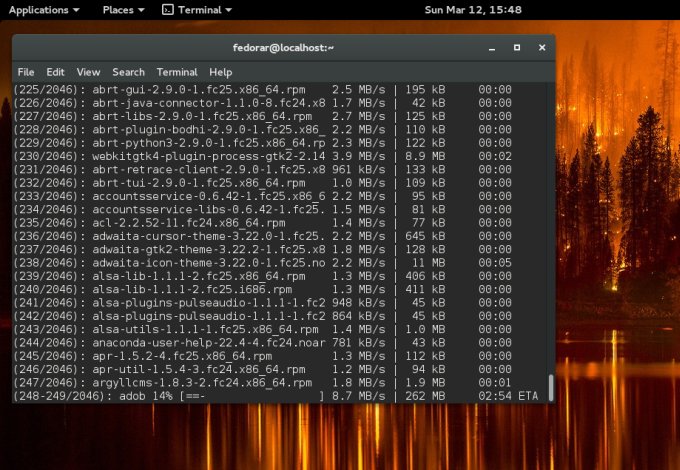Screen dimensions: 680x470
Task: Open the Search menu
Action: point(128,72)
